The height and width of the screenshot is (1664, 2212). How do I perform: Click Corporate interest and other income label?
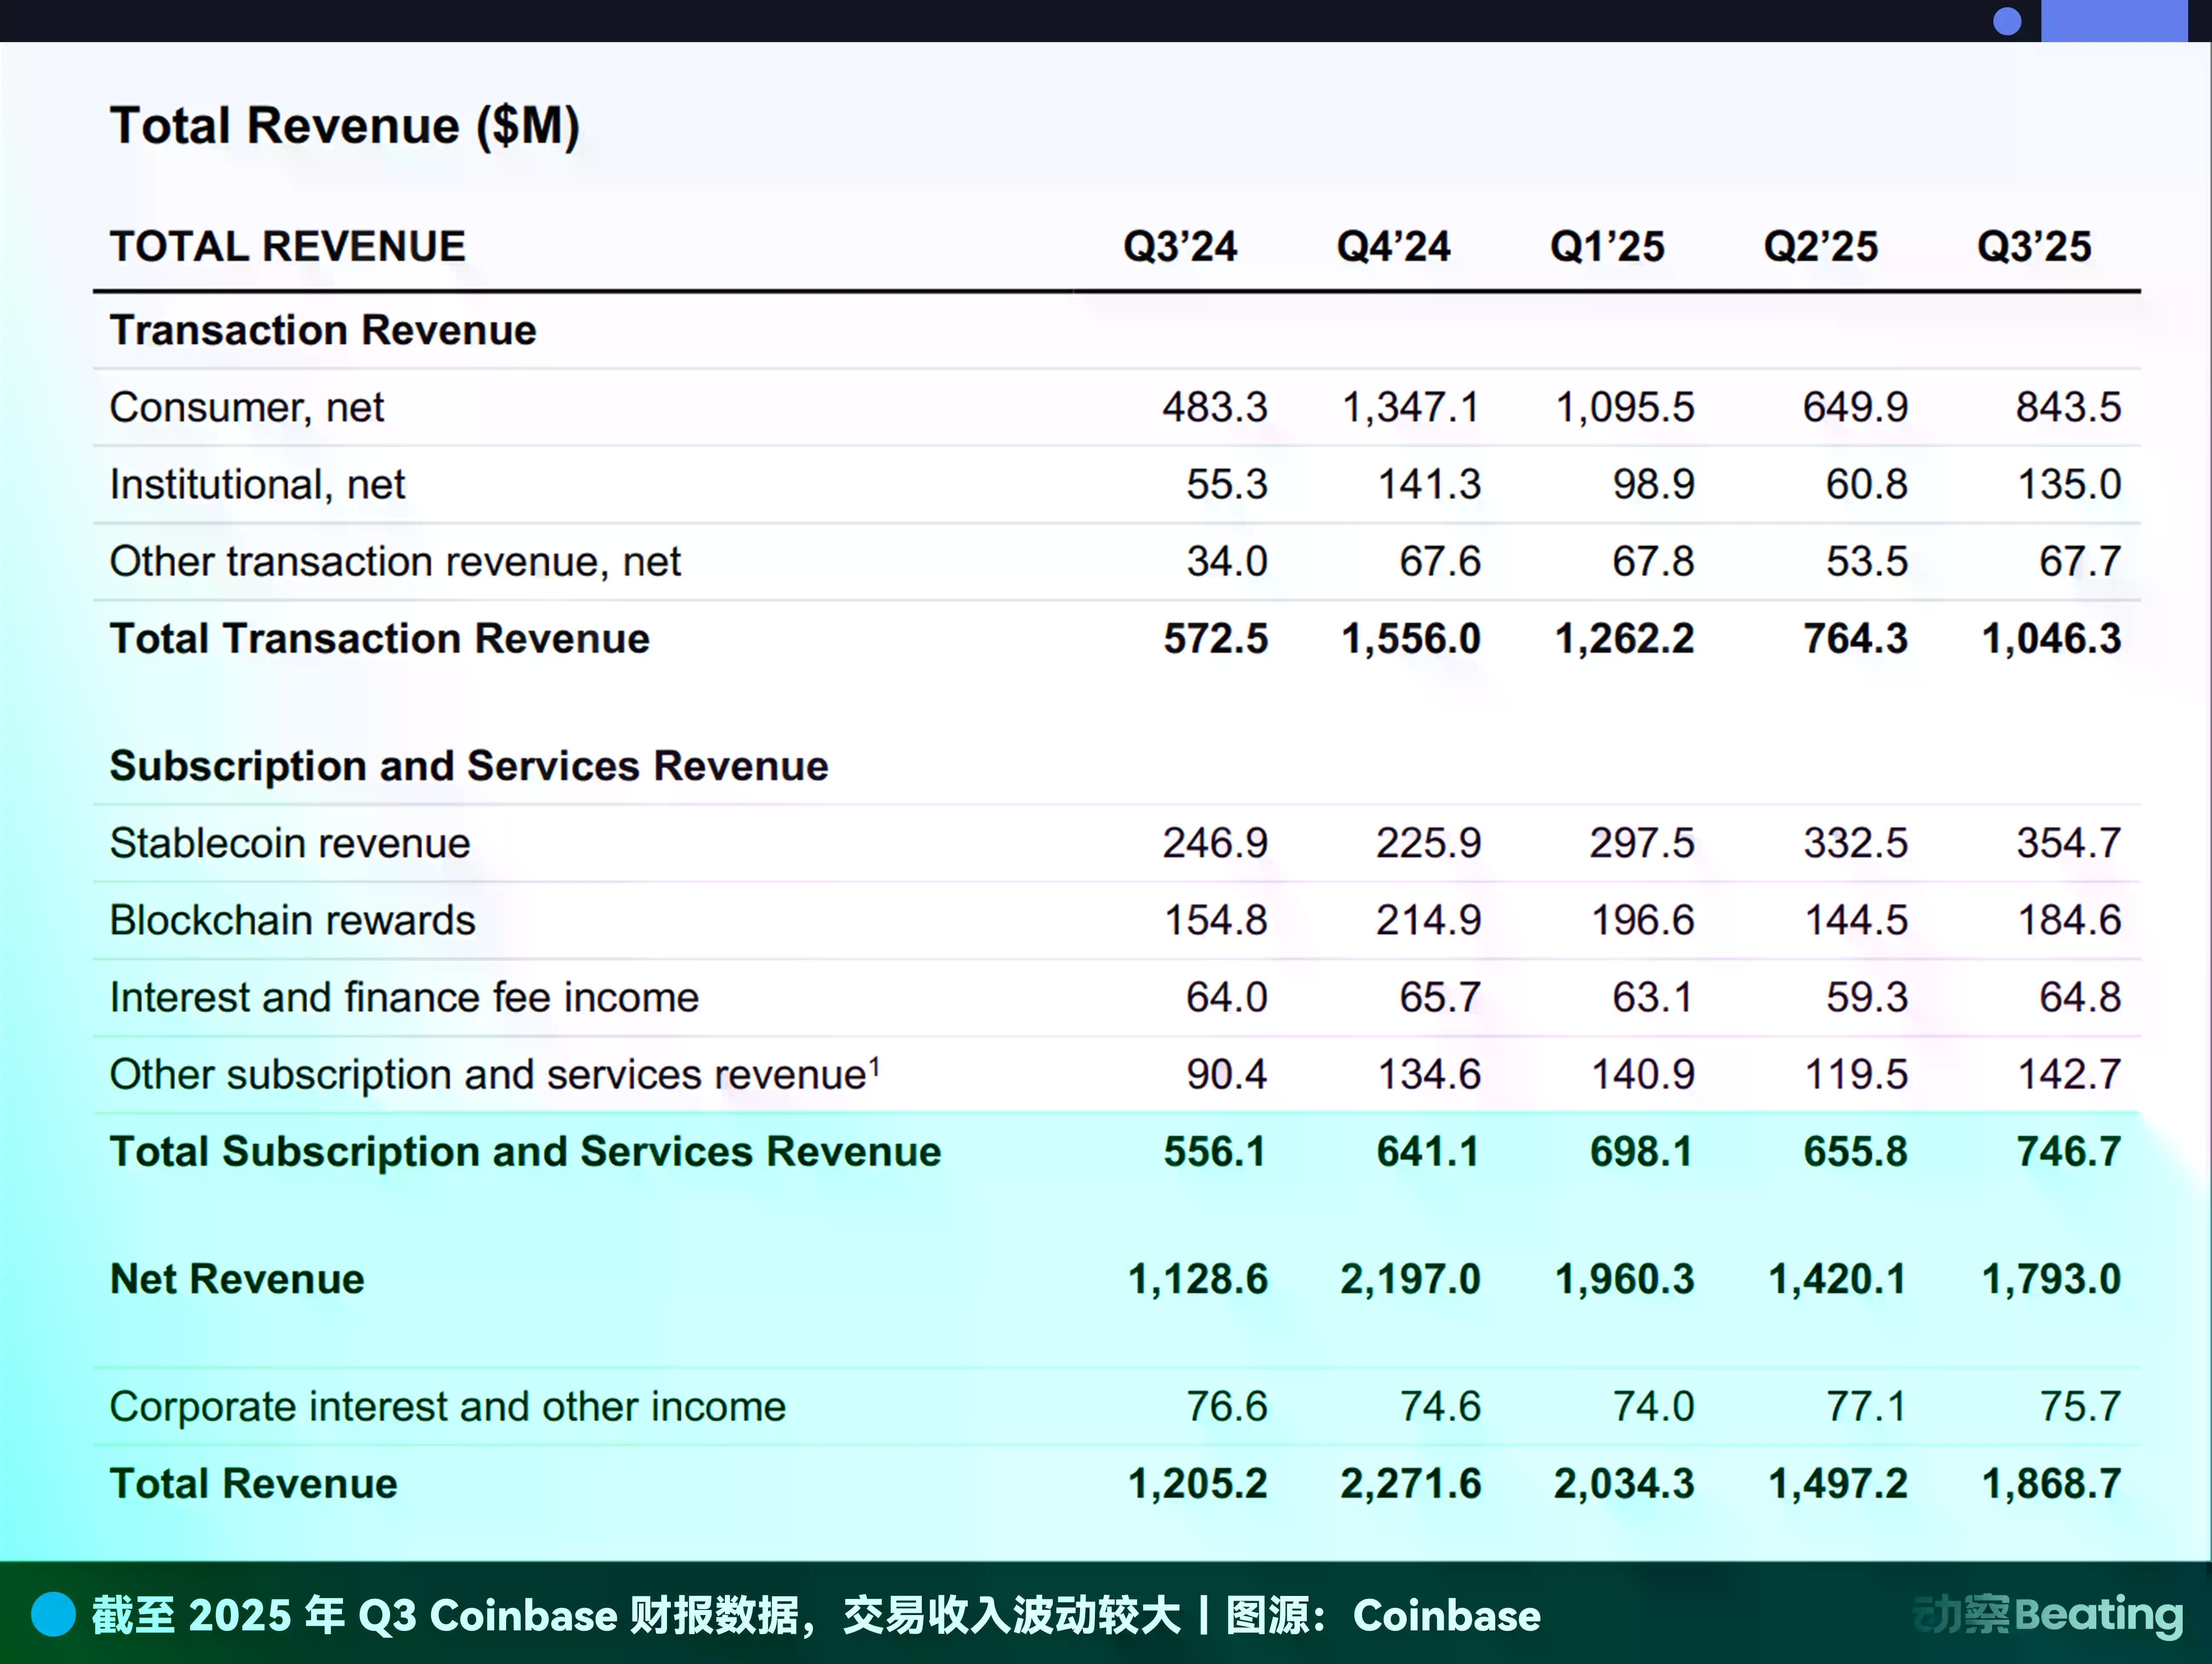click(x=447, y=1407)
